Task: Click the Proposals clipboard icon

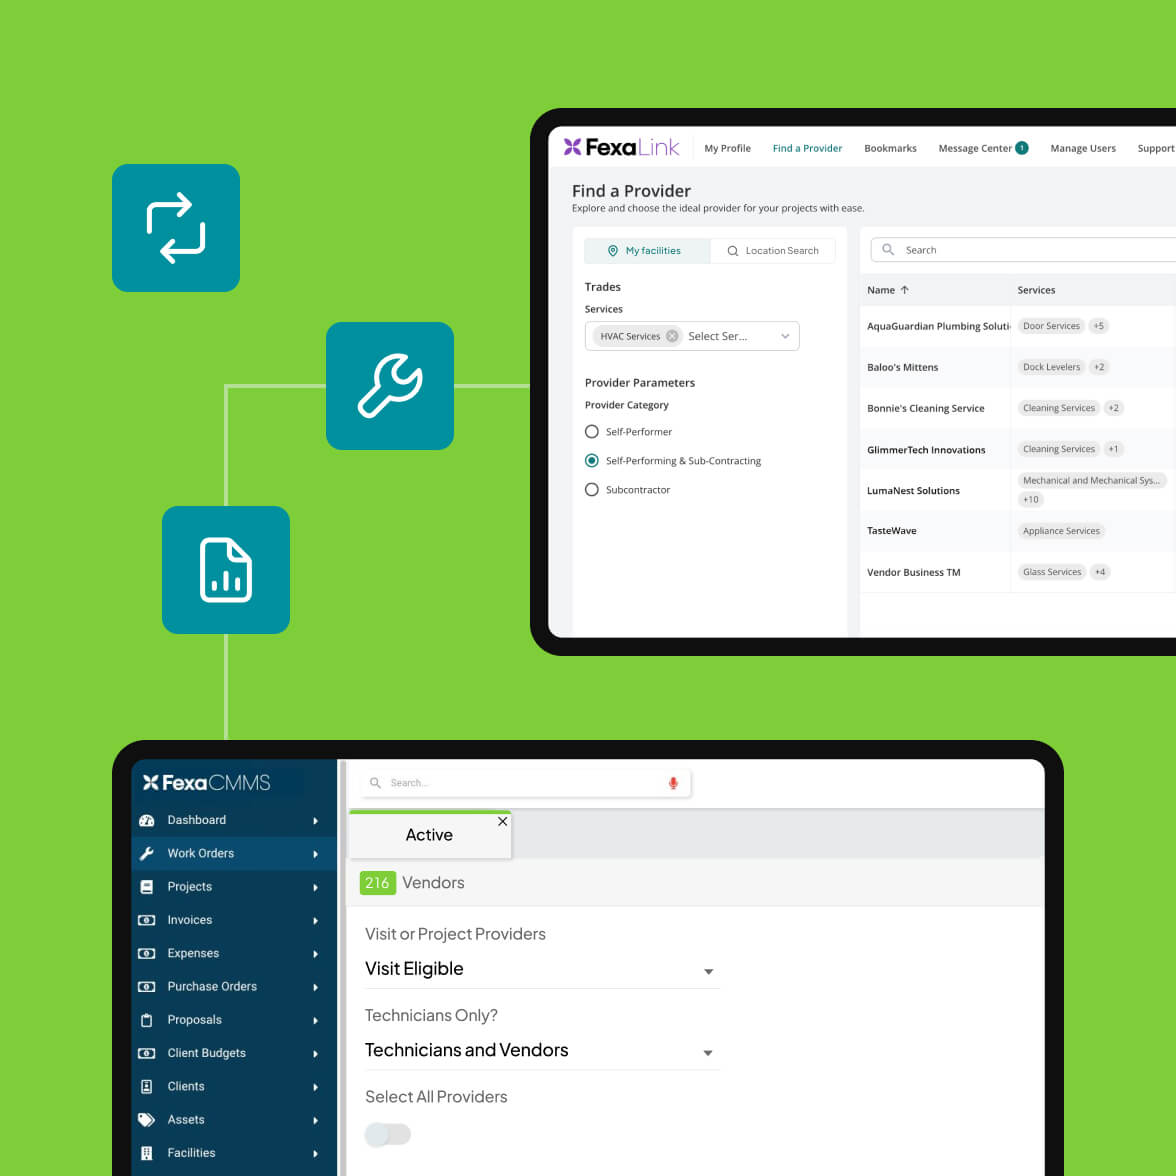Action: (x=147, y=1020)
